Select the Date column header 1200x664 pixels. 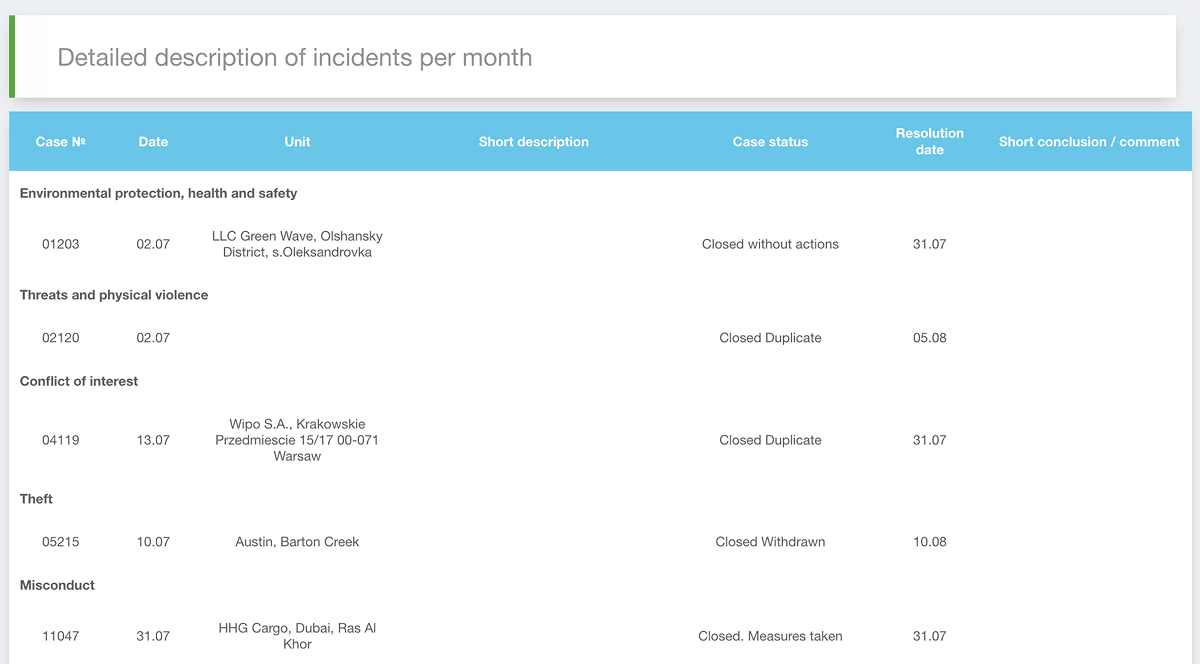pyautogui.click(x=153, y=142)
